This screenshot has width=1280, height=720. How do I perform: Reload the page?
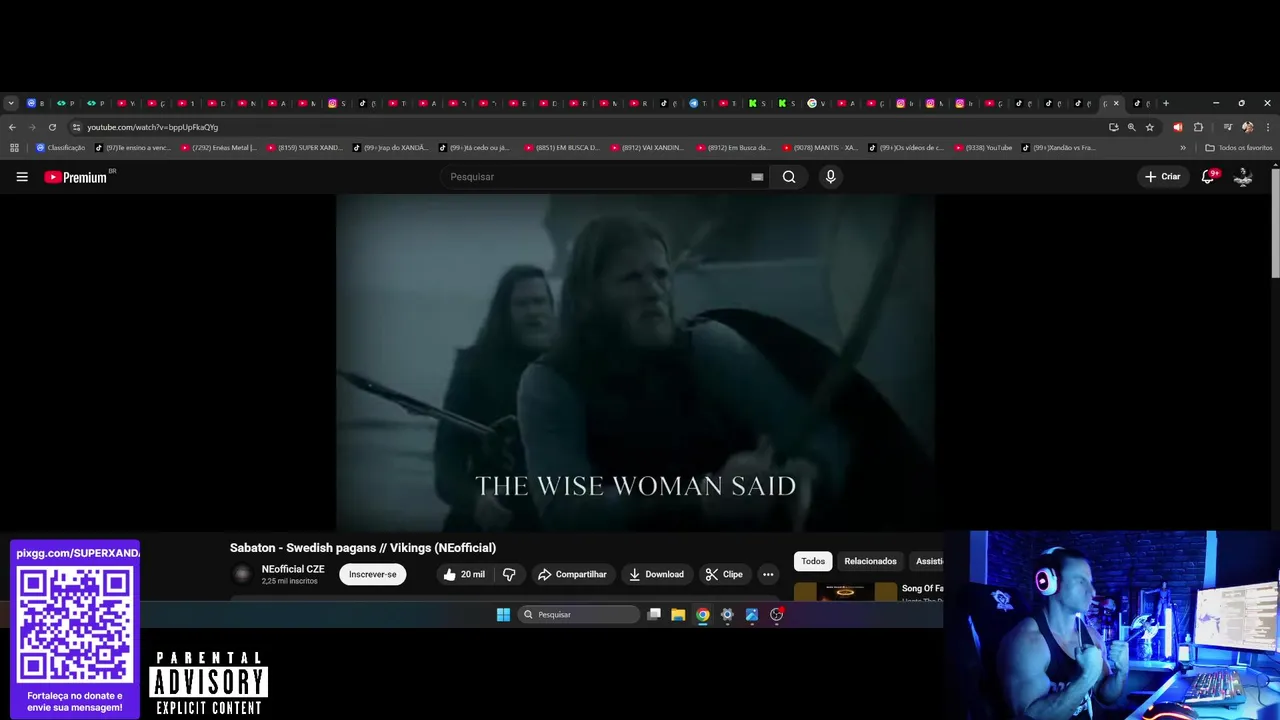52,127
